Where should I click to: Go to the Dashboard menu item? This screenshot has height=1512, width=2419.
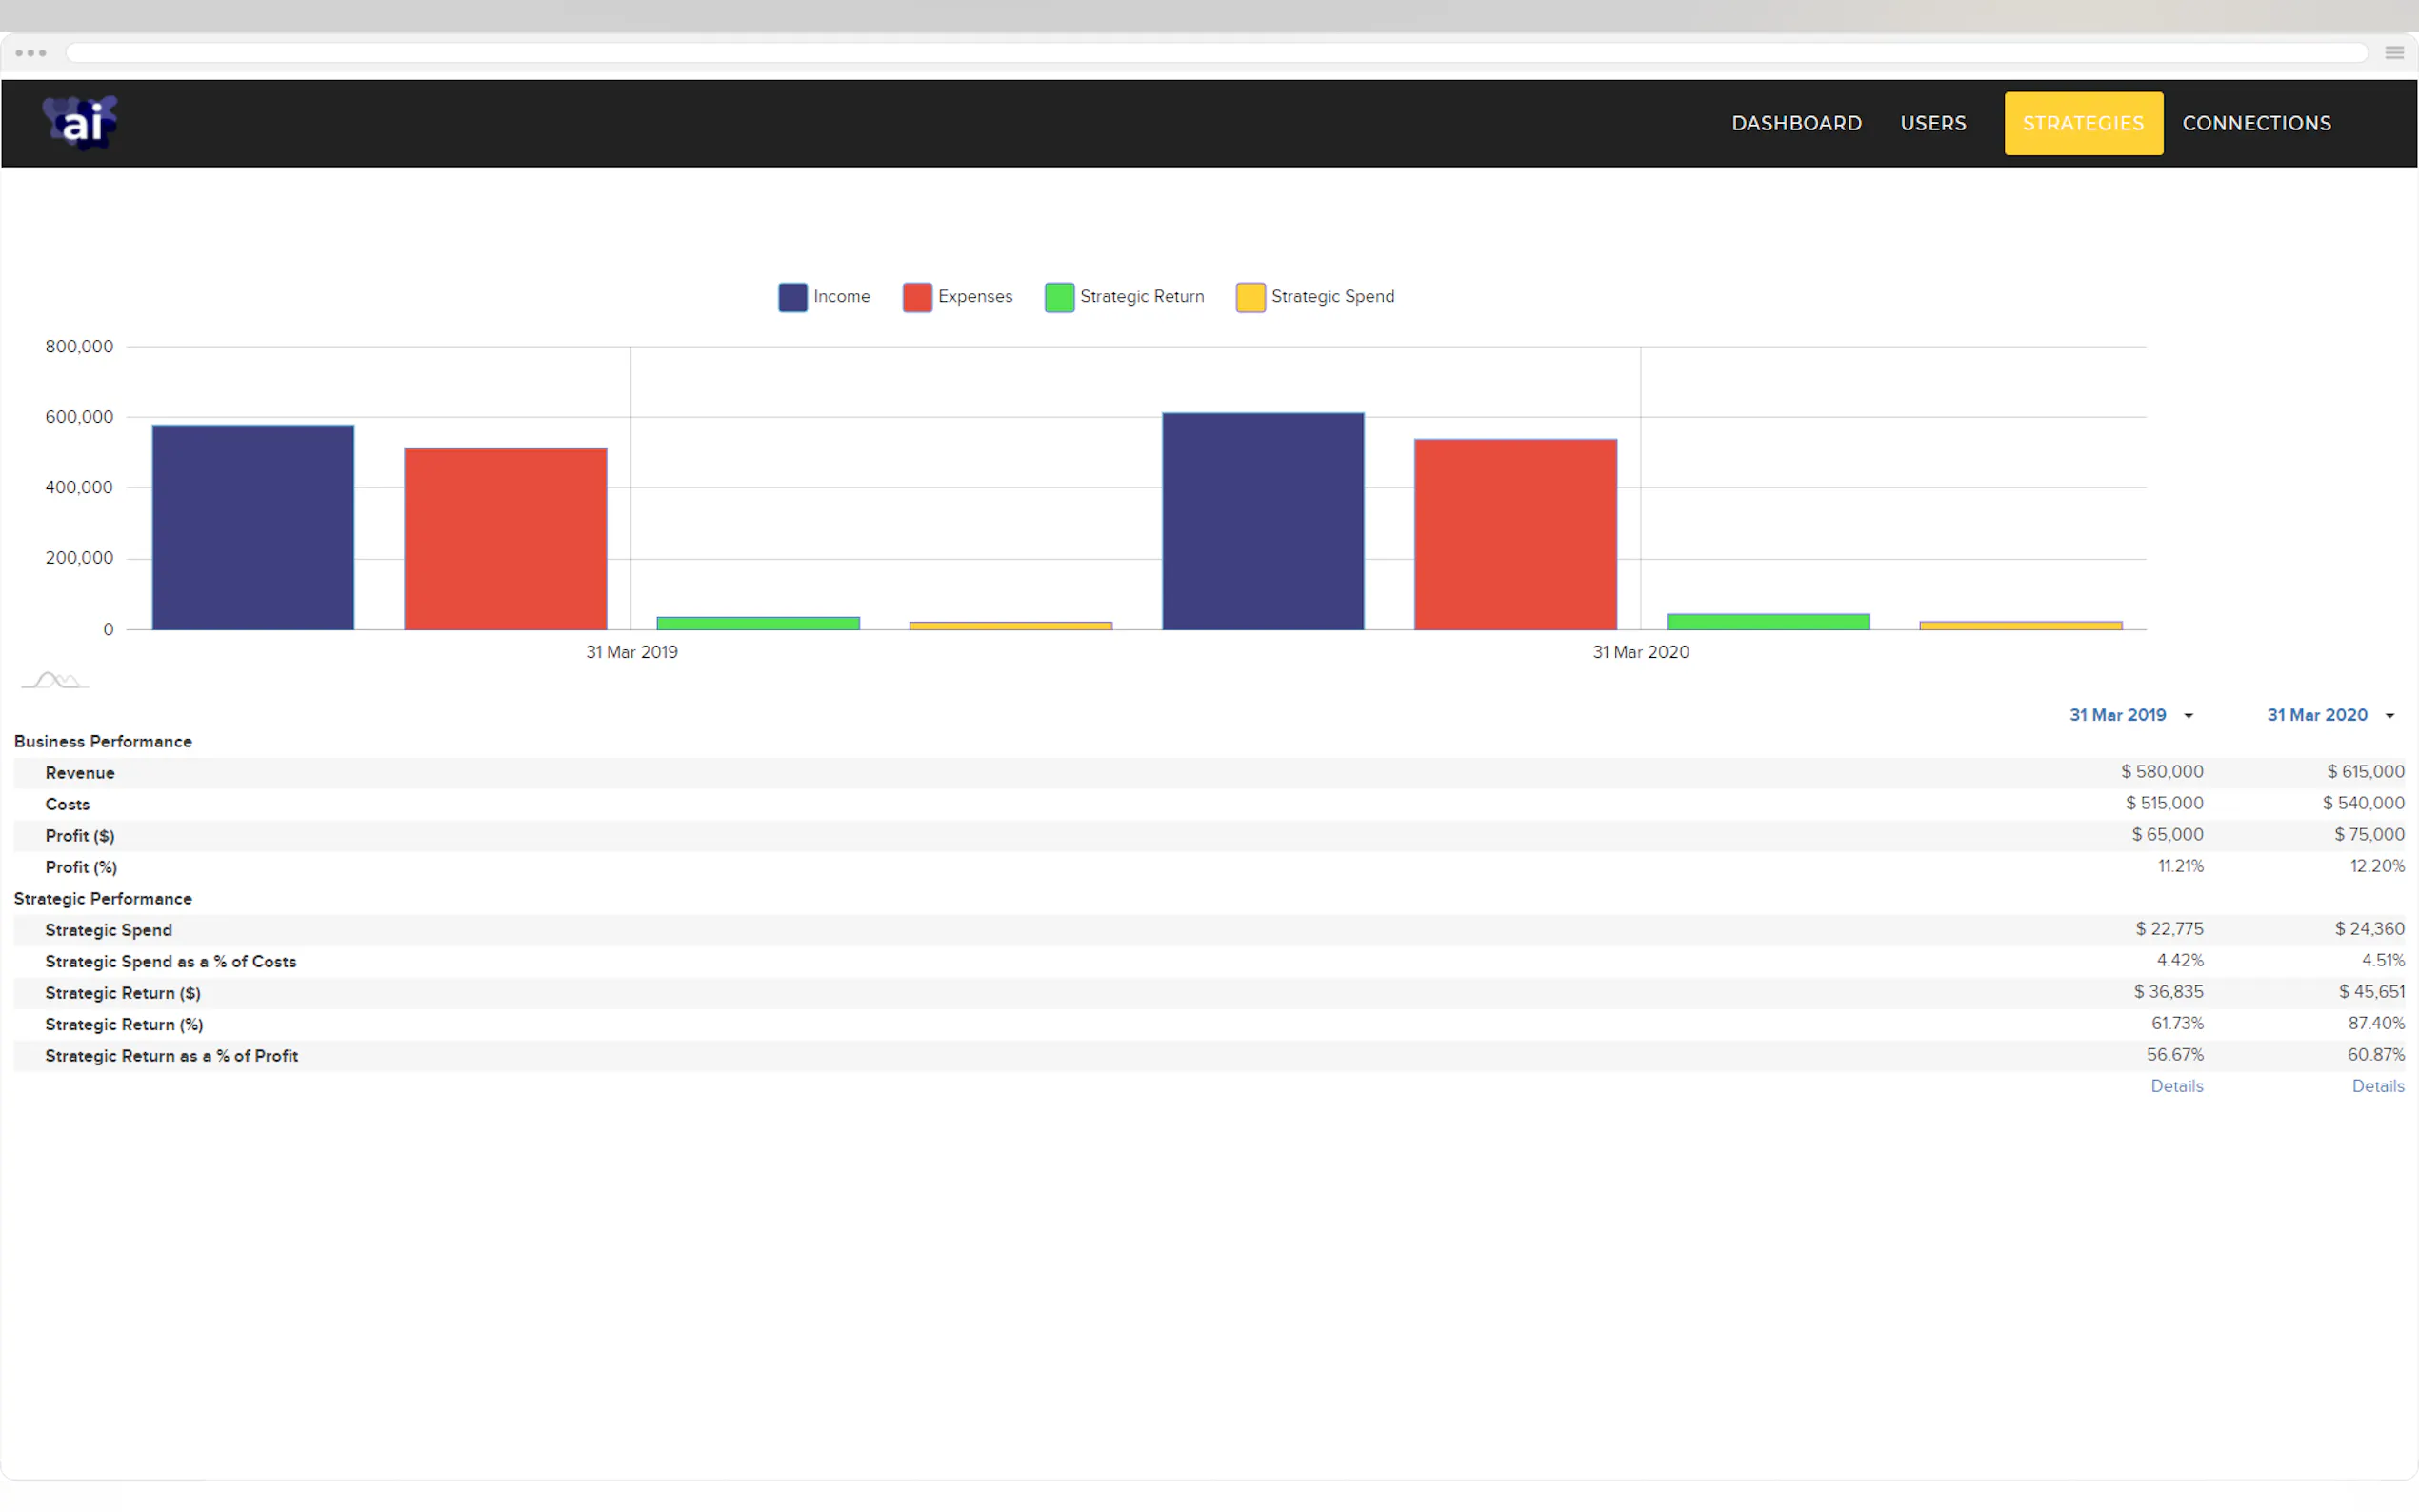point(1796,123)
